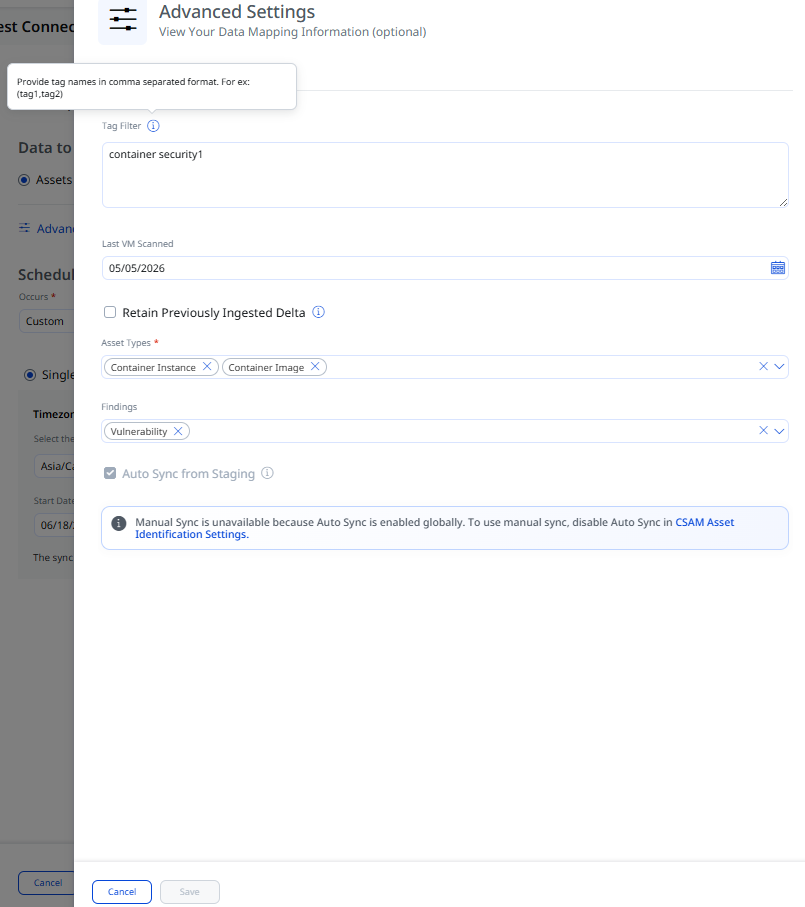Screen dimensions: 805x907
Task: Open the CSAM Asset Identification Settings link
Action: tap(435, 528)
